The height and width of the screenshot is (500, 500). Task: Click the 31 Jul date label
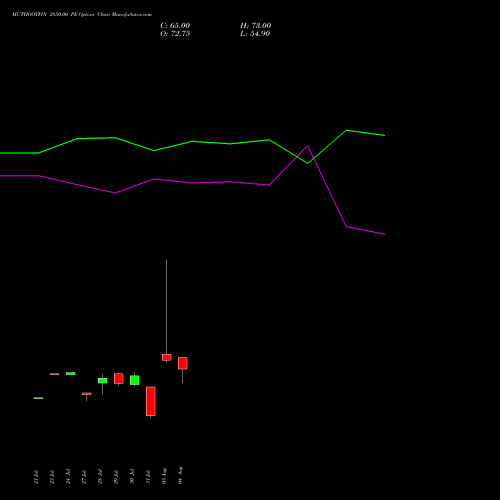pos(148,477)
